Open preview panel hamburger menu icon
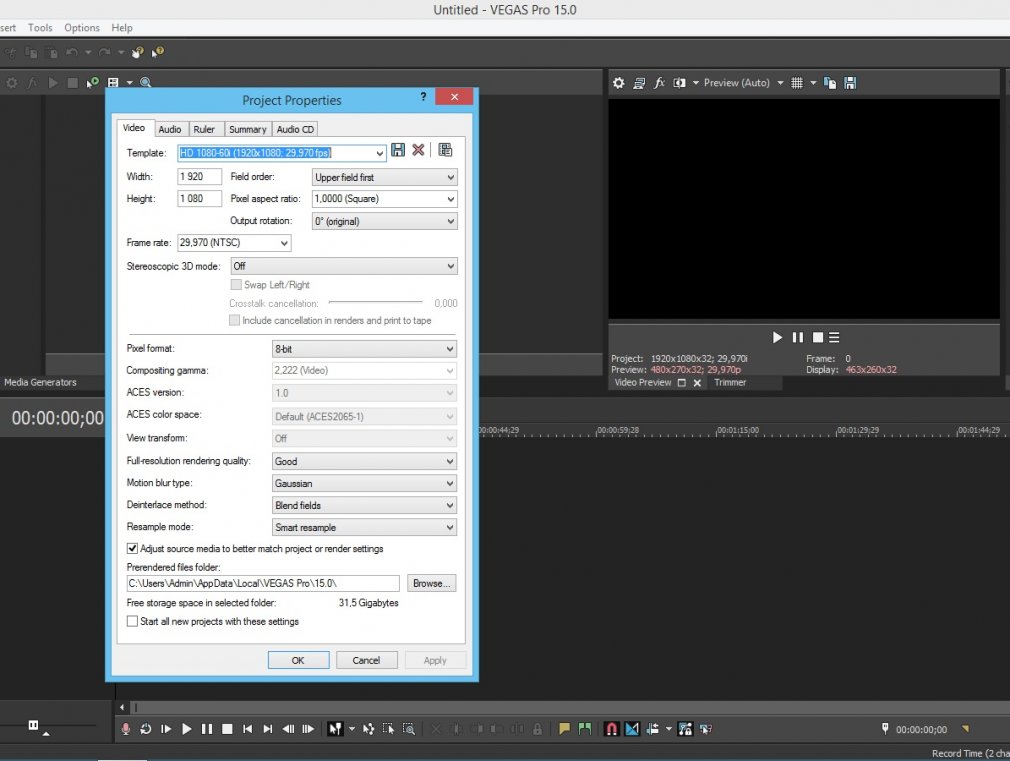This screenshot has width=1010, height=761. pos(834,337)
